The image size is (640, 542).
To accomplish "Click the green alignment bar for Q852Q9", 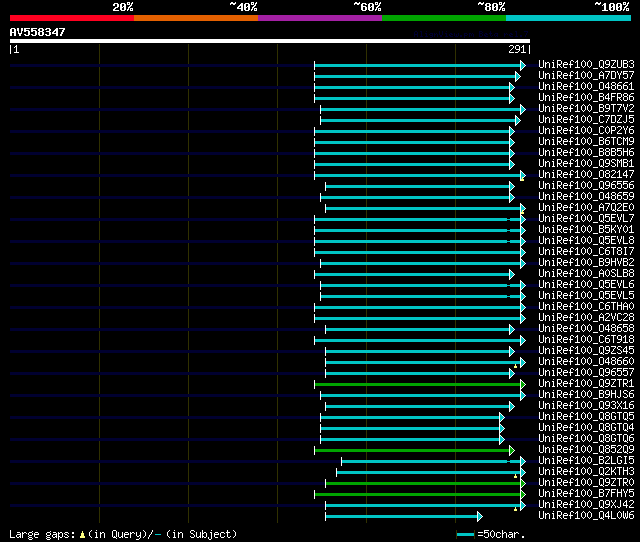I will coord(412,451).
